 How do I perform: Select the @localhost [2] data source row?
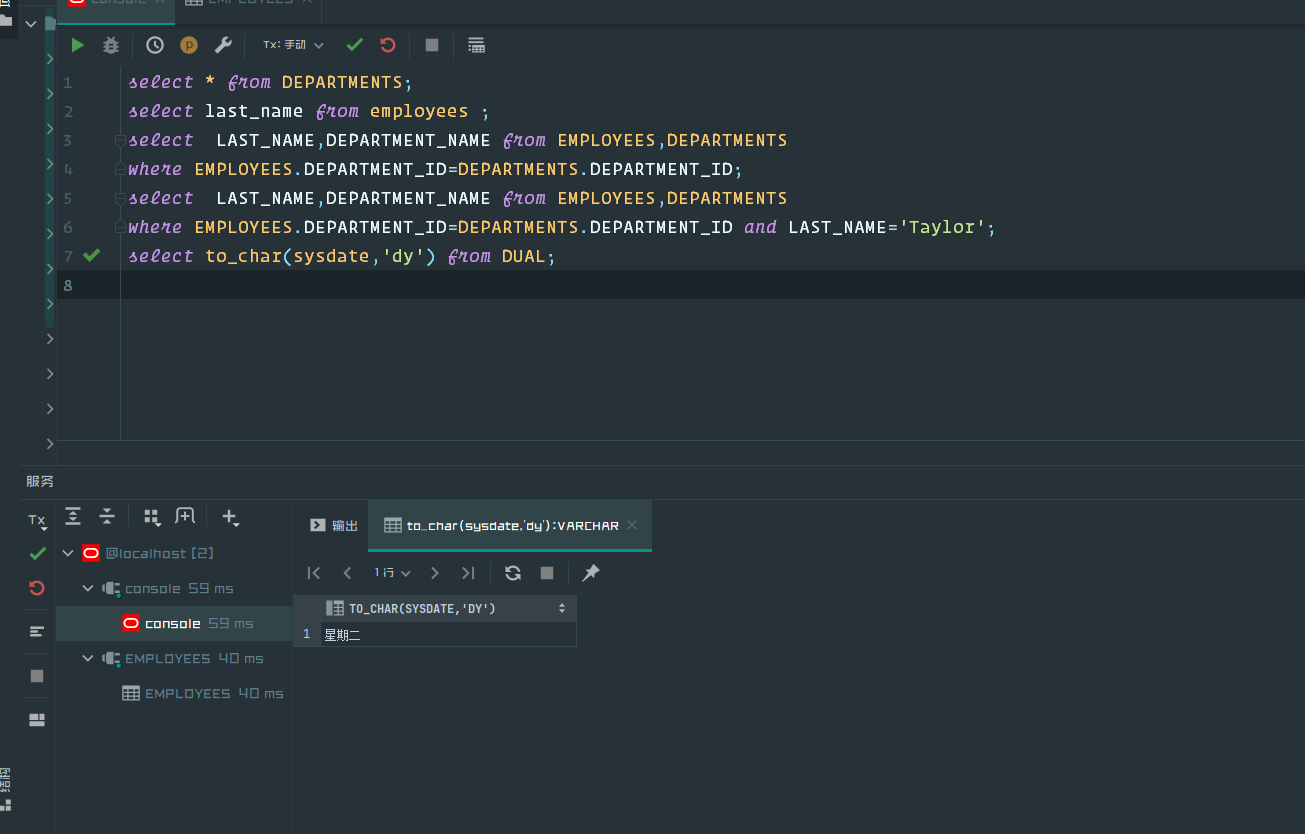click(x=174, y=553)
